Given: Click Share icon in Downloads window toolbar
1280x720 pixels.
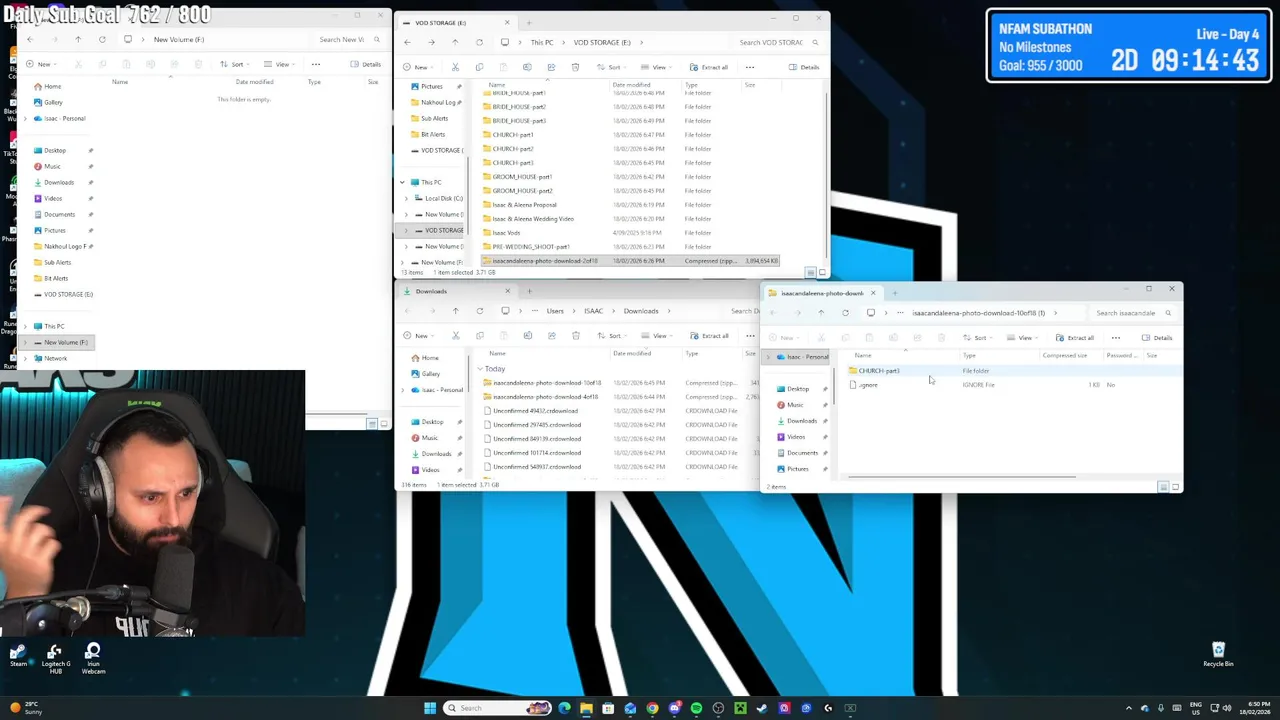Looking at the screenshot, I should pyautogui.click(x=551, y=335).
